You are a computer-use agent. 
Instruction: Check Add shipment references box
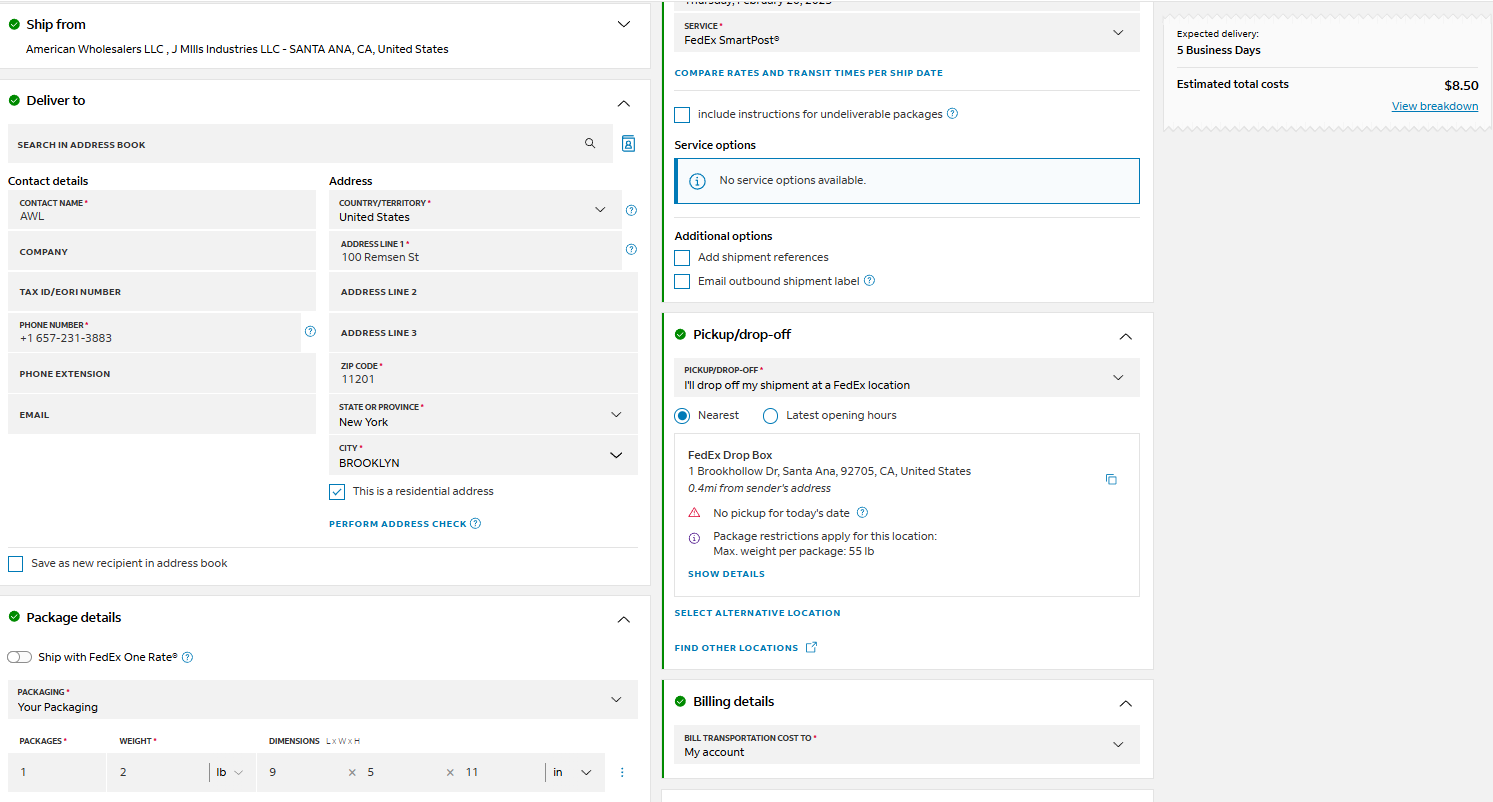click(682, 257)
